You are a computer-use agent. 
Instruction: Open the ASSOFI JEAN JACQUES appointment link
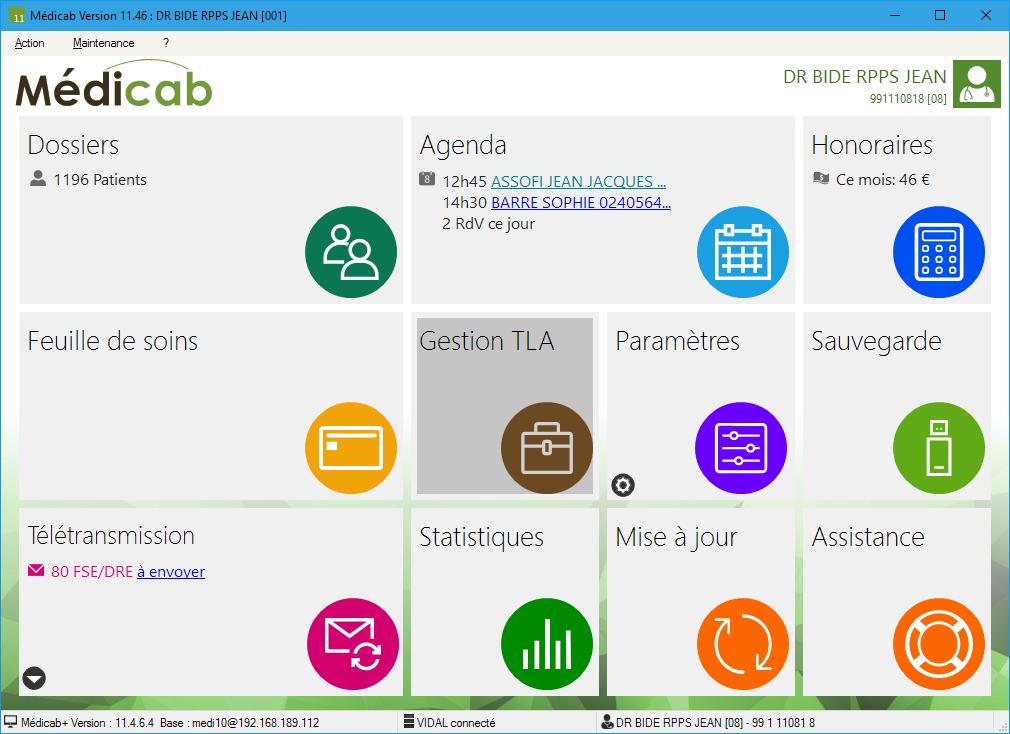click(x=578, y=182)
